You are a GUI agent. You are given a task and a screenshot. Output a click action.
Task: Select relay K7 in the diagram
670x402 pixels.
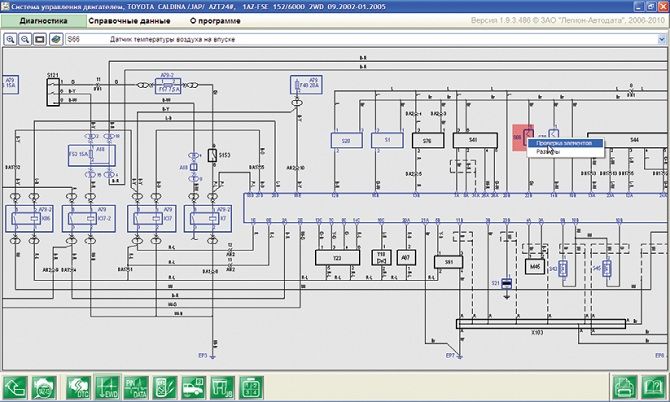pos(208,219)
